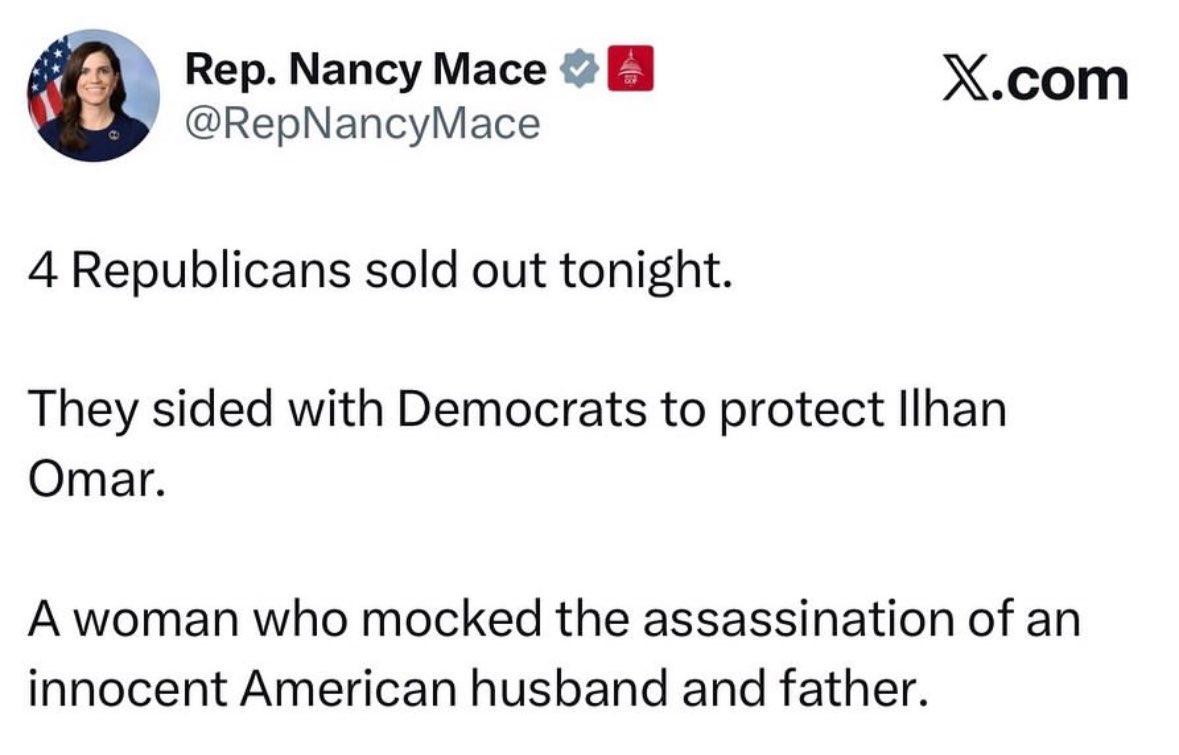Open the round profile avatar photo

pos(92,96)
